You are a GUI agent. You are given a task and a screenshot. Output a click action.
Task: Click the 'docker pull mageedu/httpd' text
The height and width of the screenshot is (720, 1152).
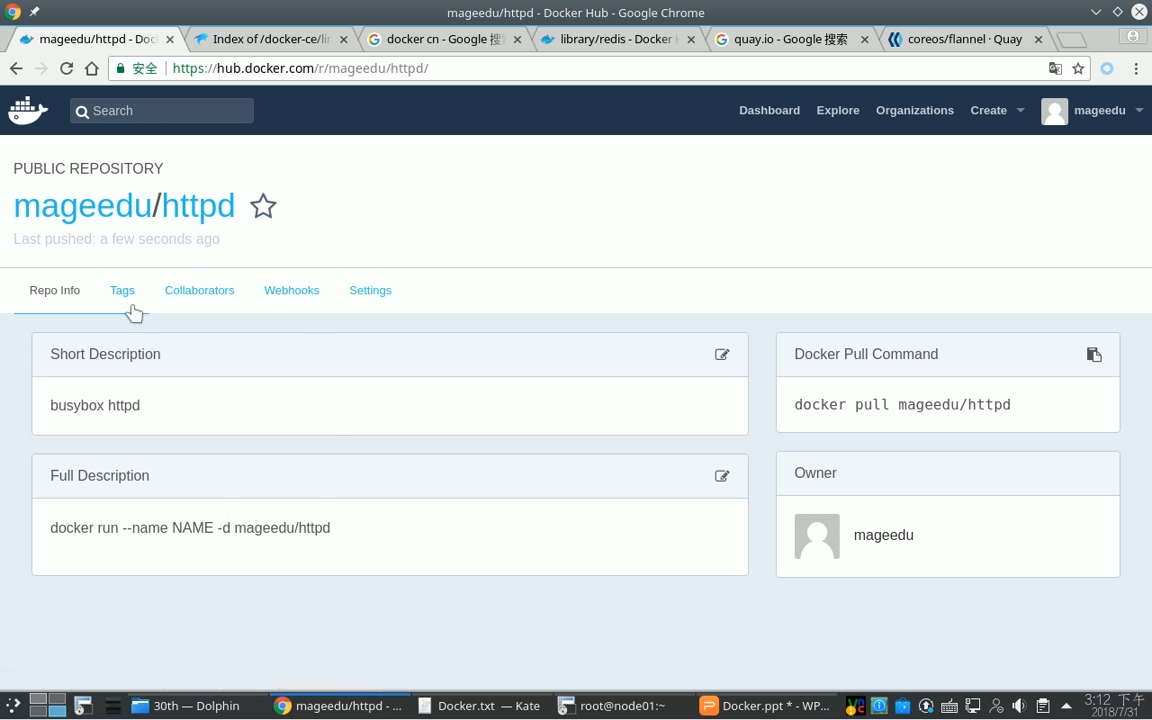(902, 405)
